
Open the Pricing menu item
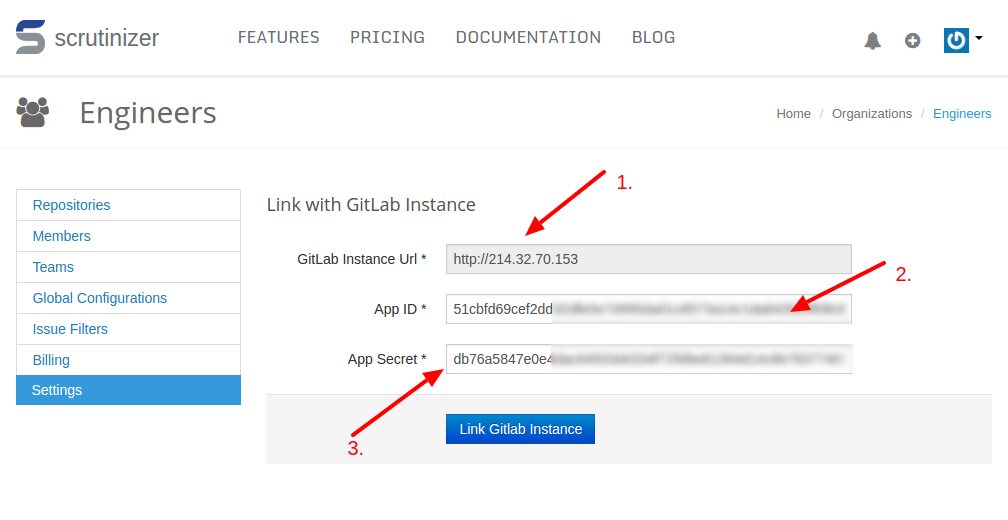387,37
